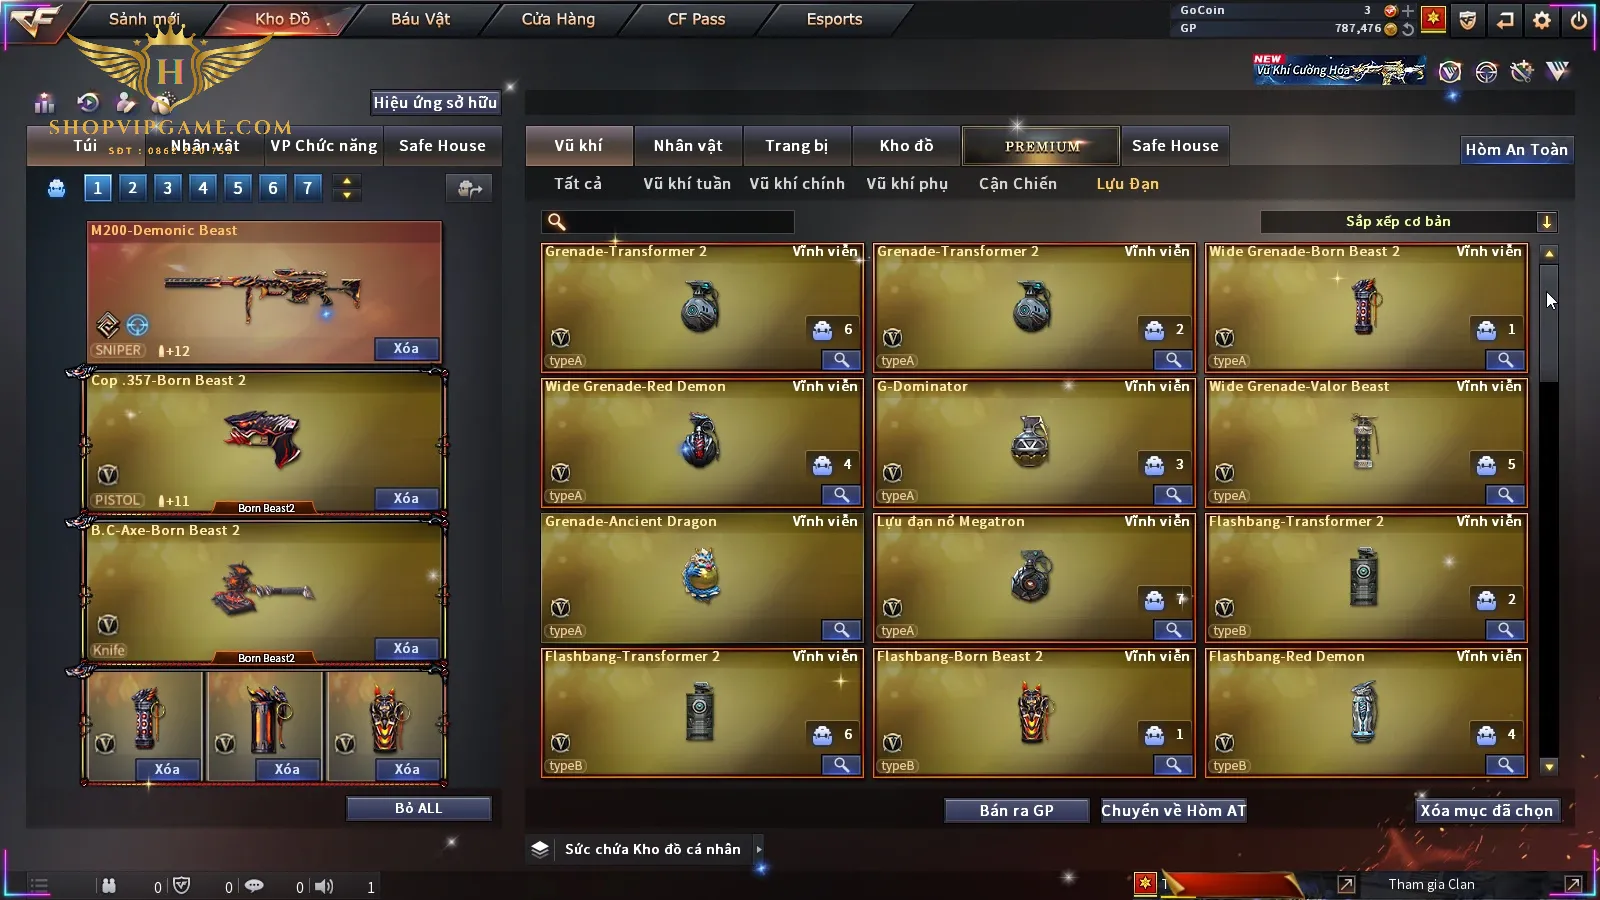Click the GP refresh icon
The height and width of the screenshot is (900, 1600).
1408,29
